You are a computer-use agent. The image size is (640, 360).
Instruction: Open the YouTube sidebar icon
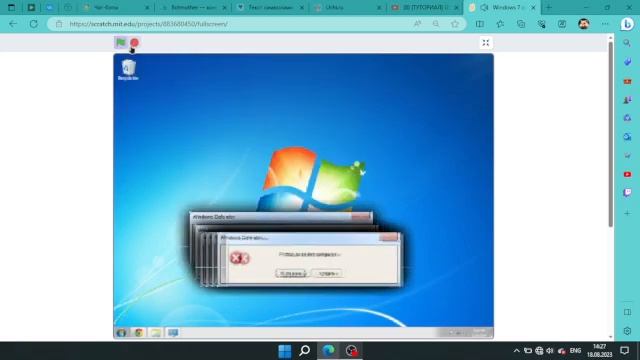[627, 174]
